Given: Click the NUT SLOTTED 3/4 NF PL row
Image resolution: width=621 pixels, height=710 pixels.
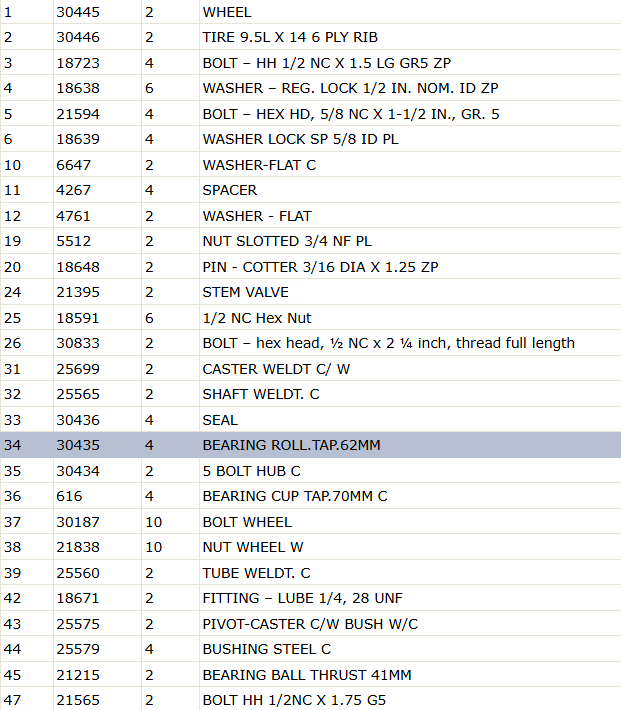Looking at the screenshot, I should [x=310, y=241].
